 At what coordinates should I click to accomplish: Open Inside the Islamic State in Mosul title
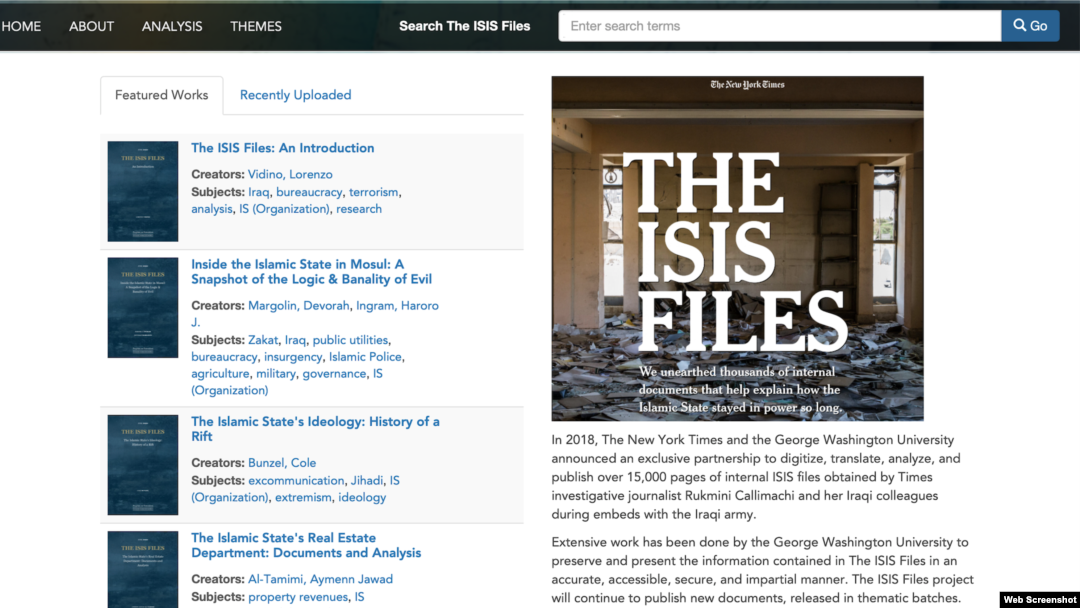click(x=311, y=272)
